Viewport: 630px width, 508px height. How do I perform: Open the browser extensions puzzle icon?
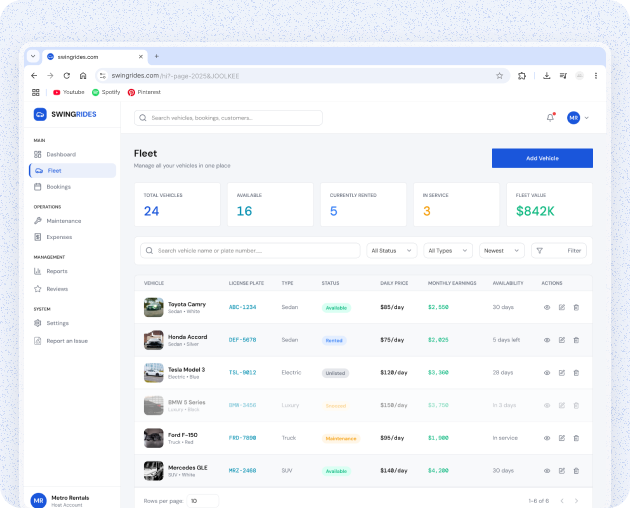[522, 76]
